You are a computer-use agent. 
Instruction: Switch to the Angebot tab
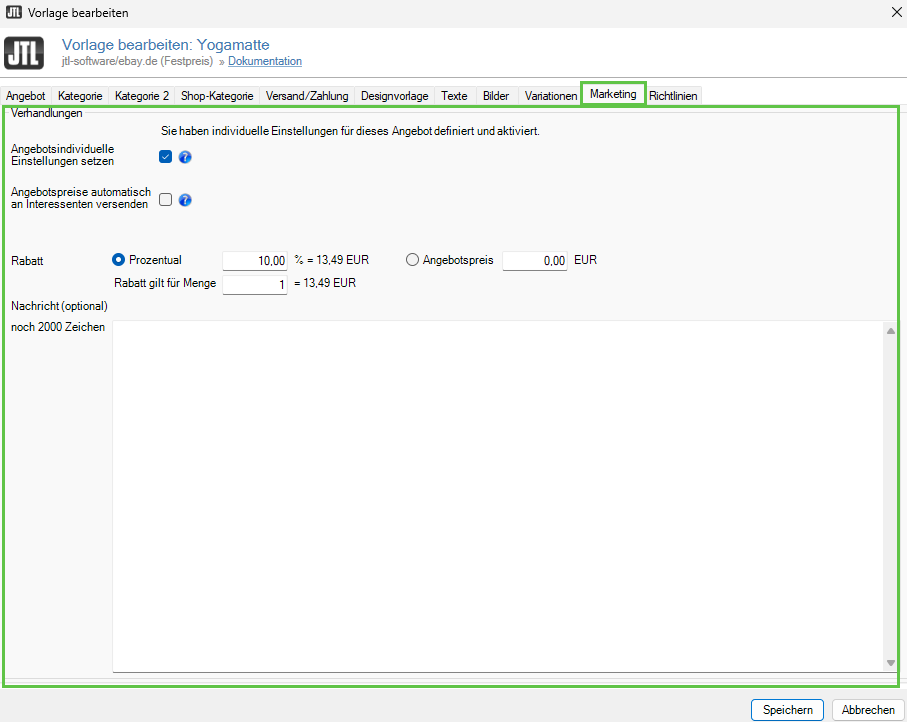26,96
